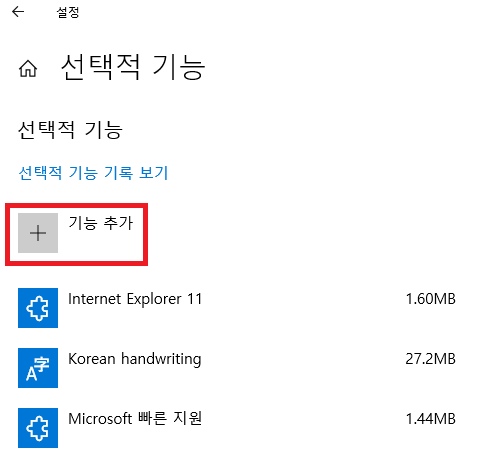Click the word handwriting in the list
484x458 pixels.
161,359
